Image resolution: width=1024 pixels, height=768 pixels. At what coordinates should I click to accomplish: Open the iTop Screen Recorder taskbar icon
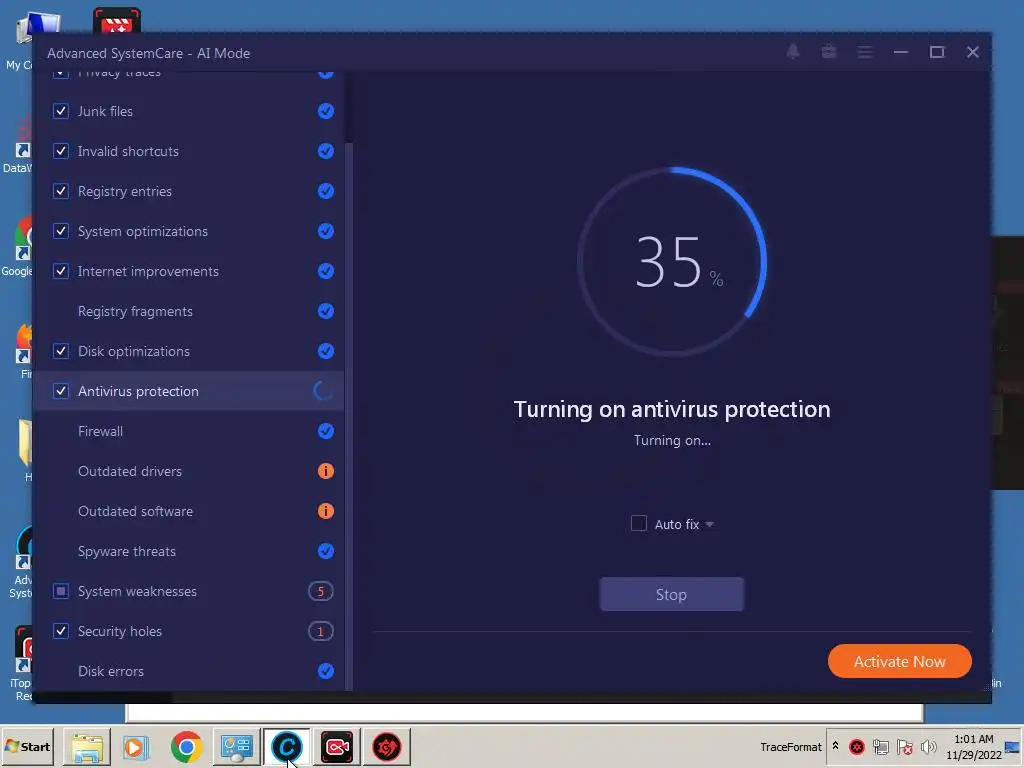[x=337, y=746]
